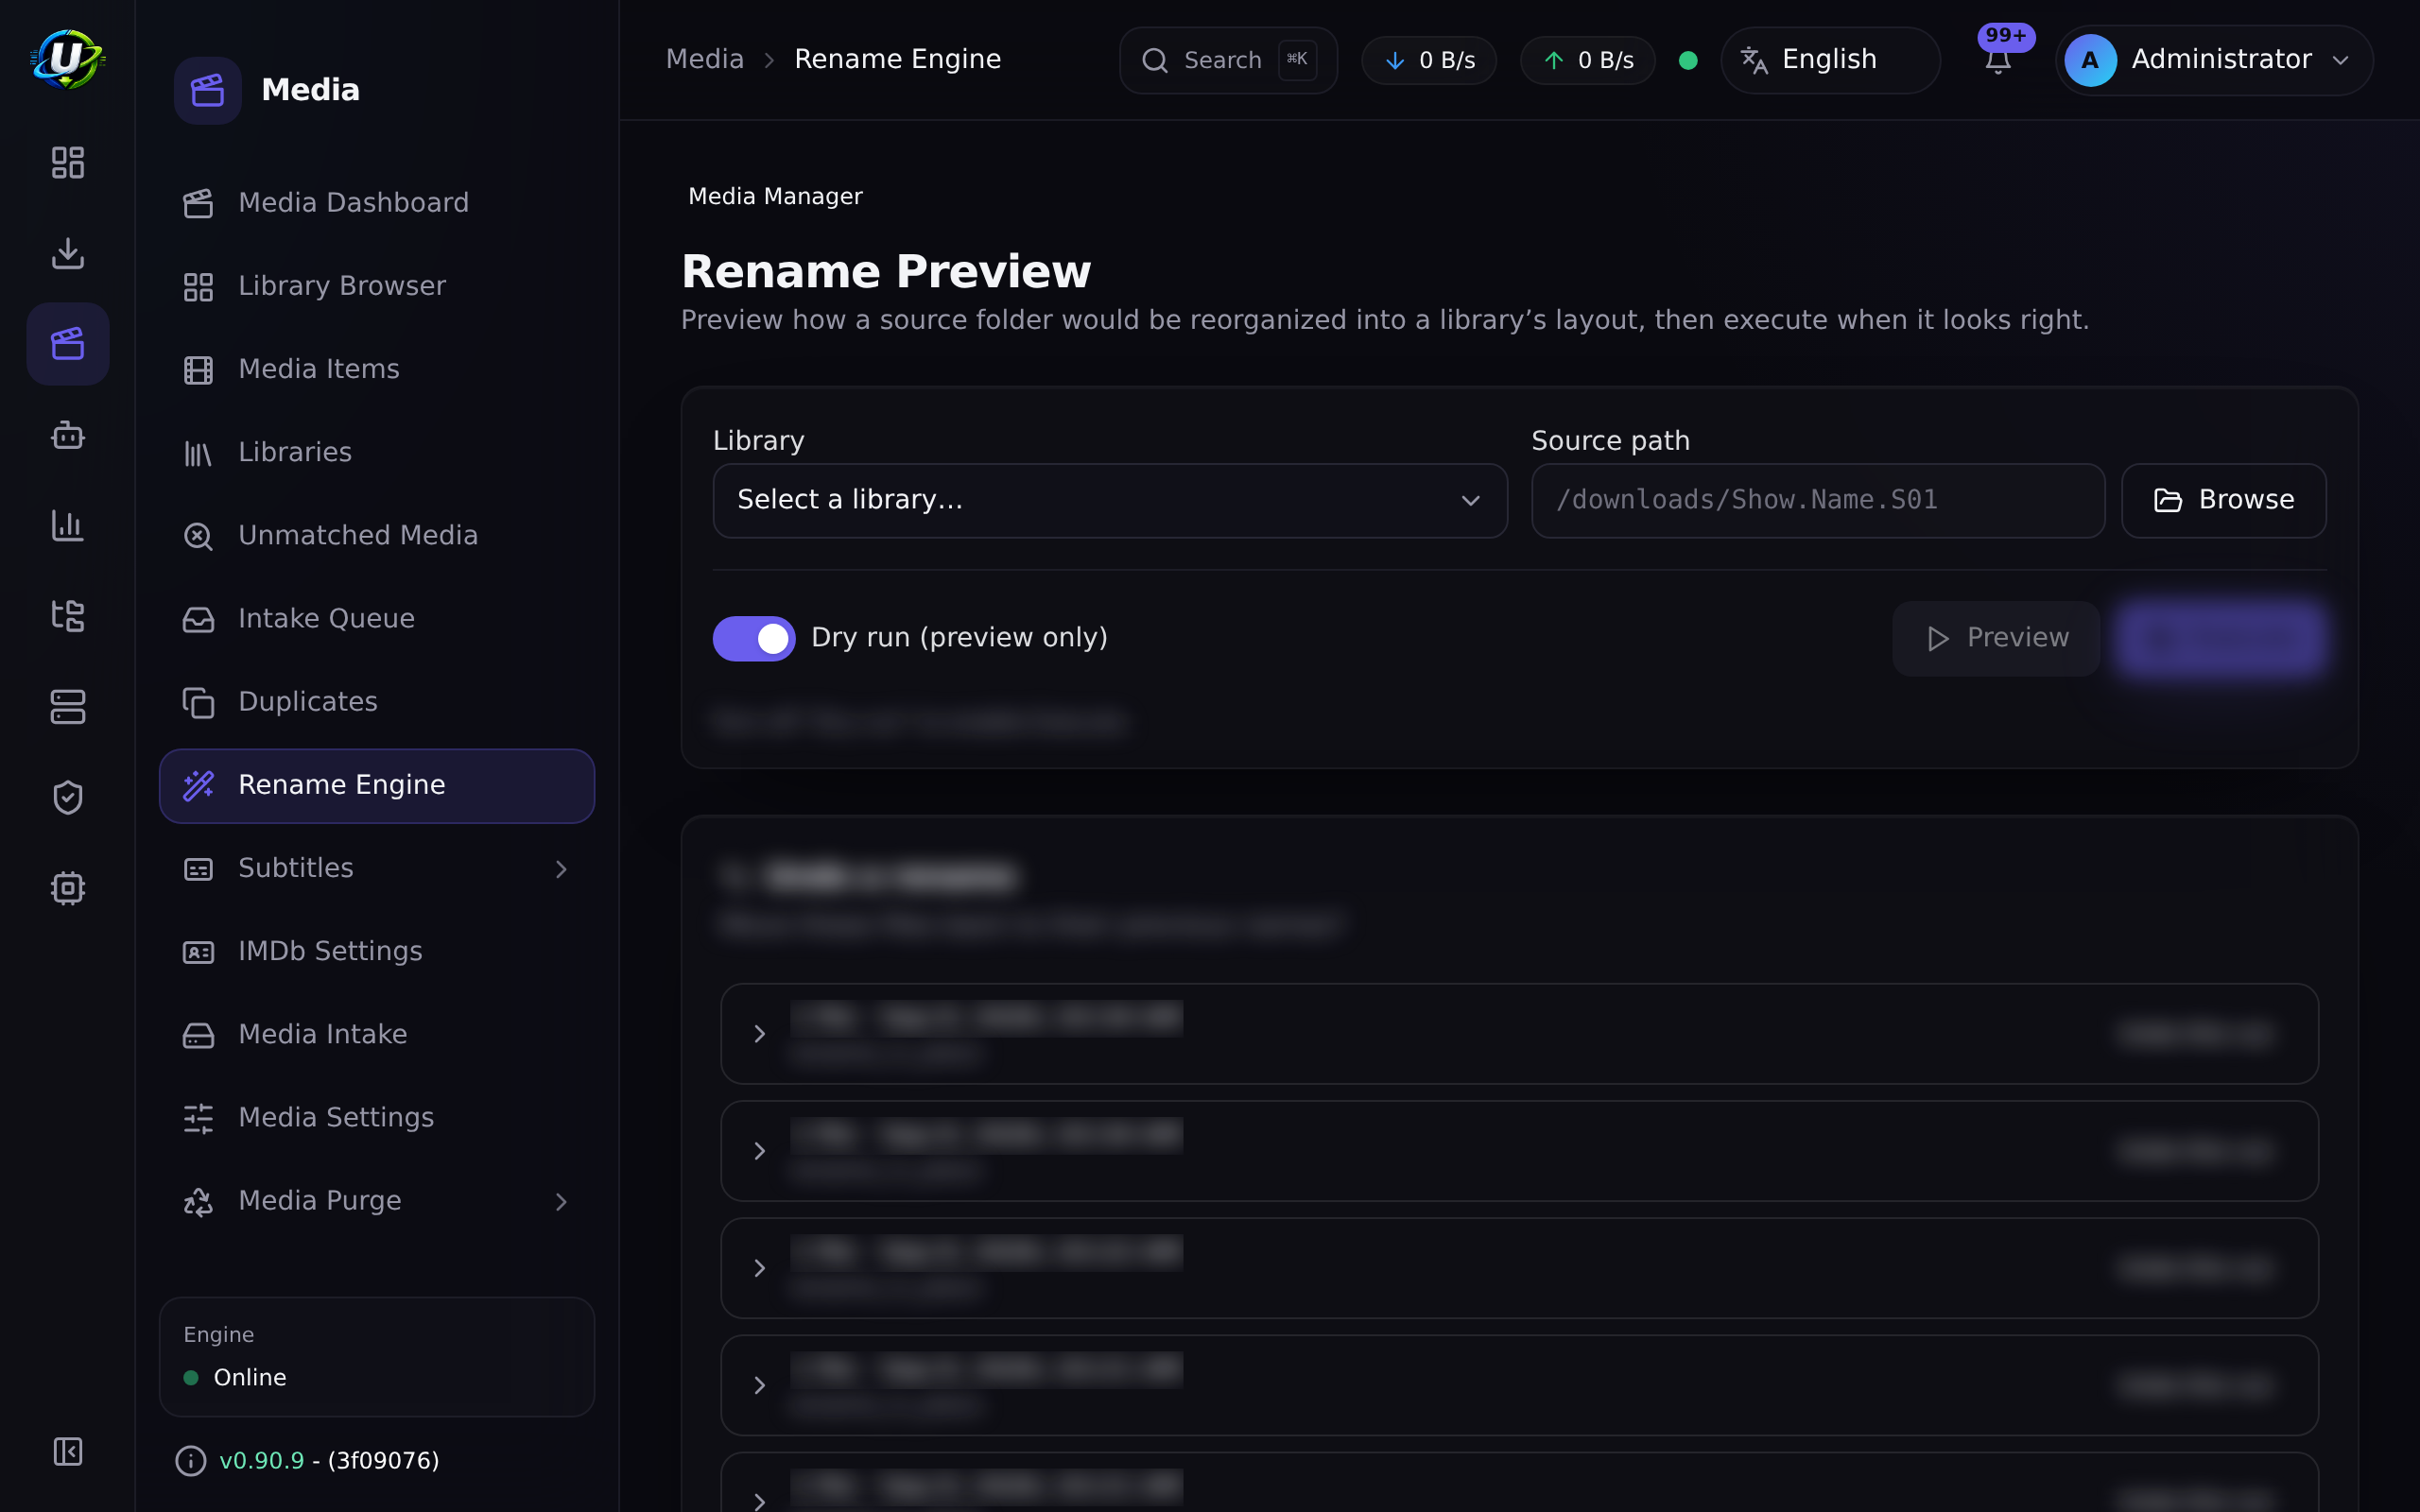Collapse sidebar with the panel toggle icon
Screen dimensions: 2420x1512
click(x=67, y=1451)
